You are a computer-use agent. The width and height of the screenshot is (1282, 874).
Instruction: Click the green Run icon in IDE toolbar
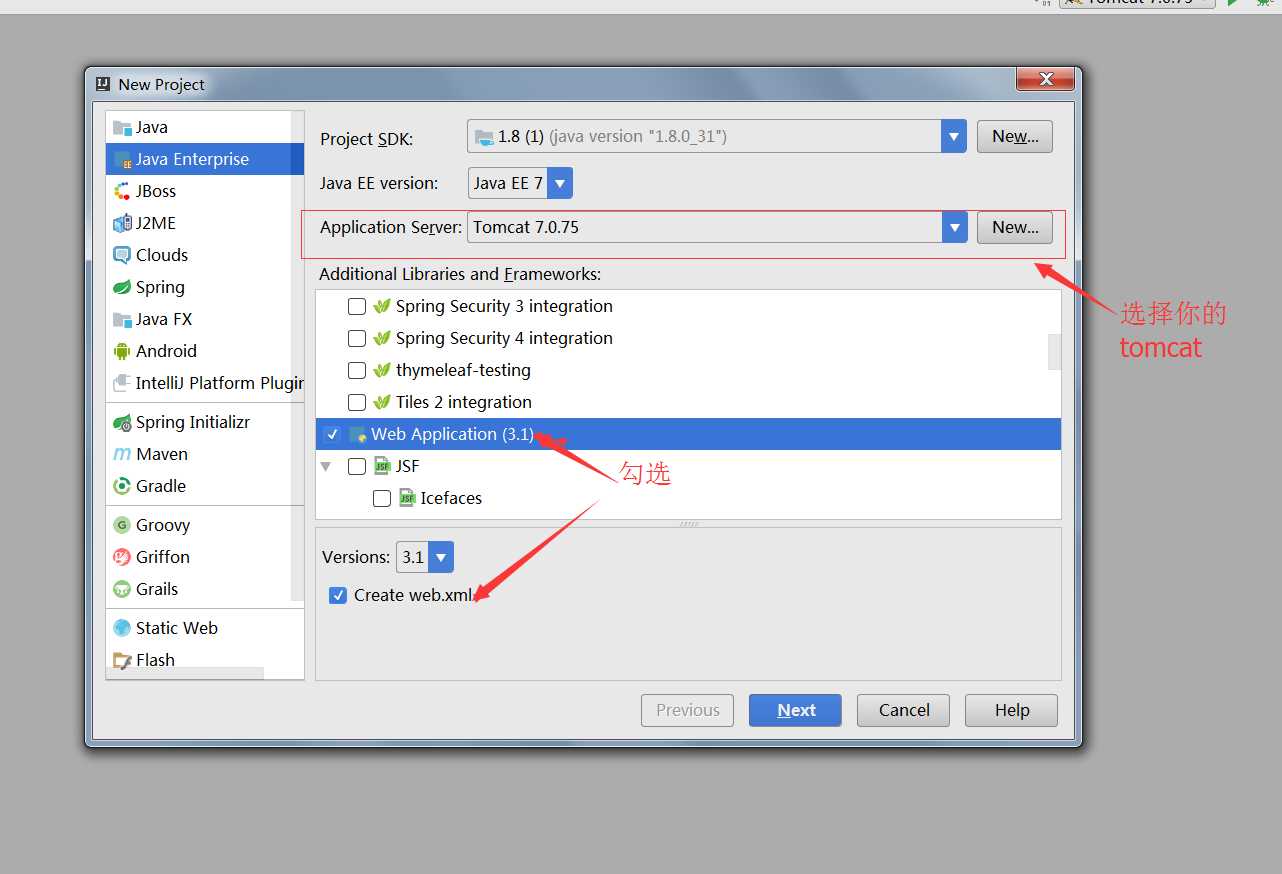tap(1233, 3)
